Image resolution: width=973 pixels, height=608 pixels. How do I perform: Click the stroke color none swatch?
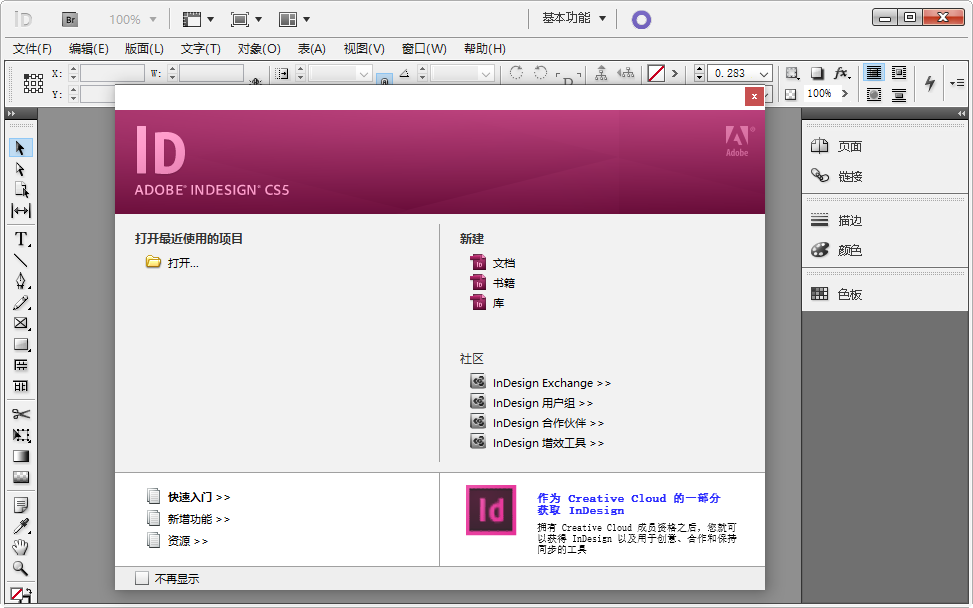point(656,73)
